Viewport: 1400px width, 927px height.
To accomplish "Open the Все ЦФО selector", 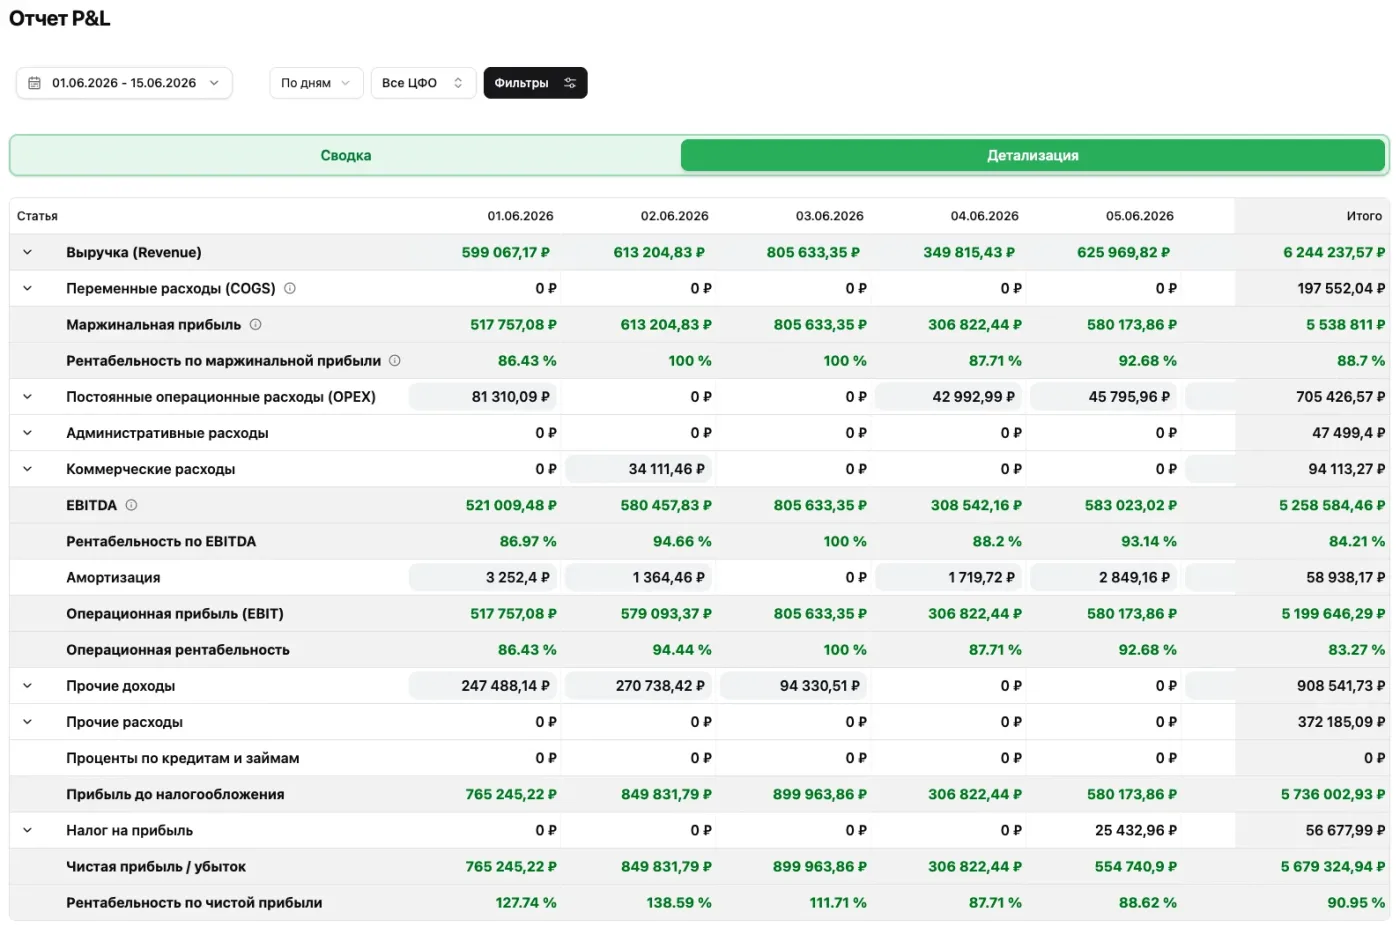I will pos(422,83).
